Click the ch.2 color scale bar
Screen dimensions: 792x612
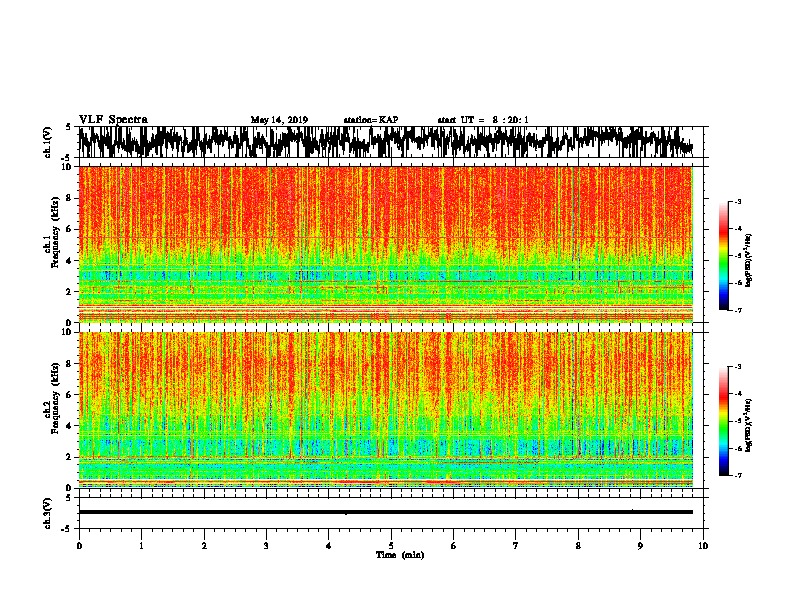coord(724,421)
